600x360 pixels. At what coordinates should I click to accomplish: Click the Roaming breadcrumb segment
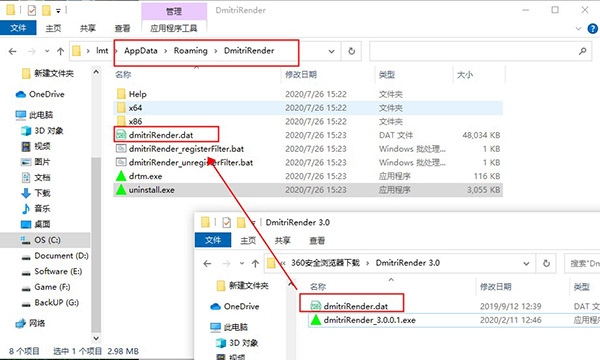point(191,50)
